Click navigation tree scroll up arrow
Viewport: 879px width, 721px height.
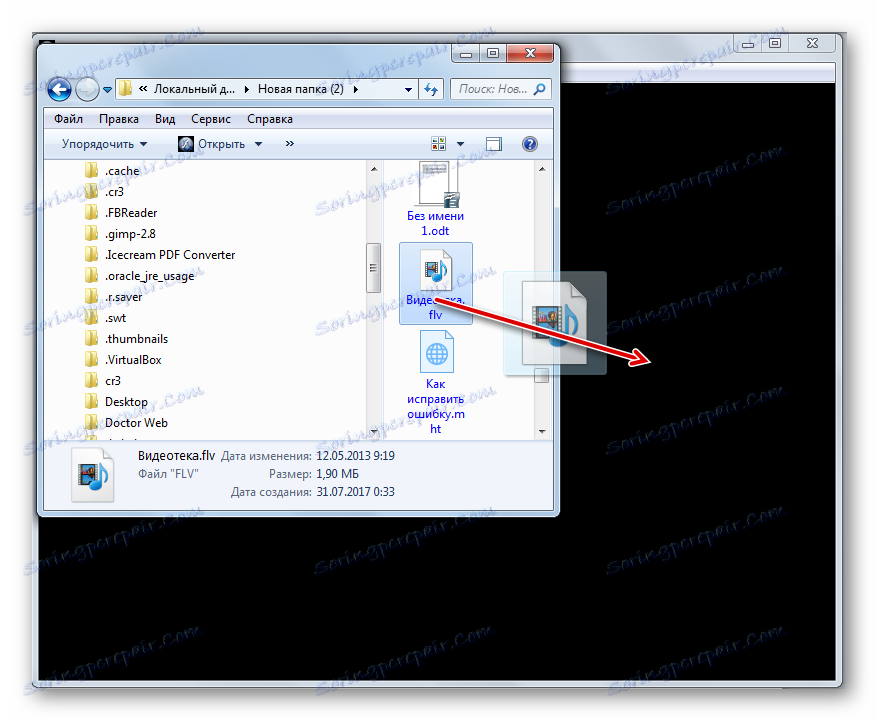pyautogui.click(x=374, y=169)
